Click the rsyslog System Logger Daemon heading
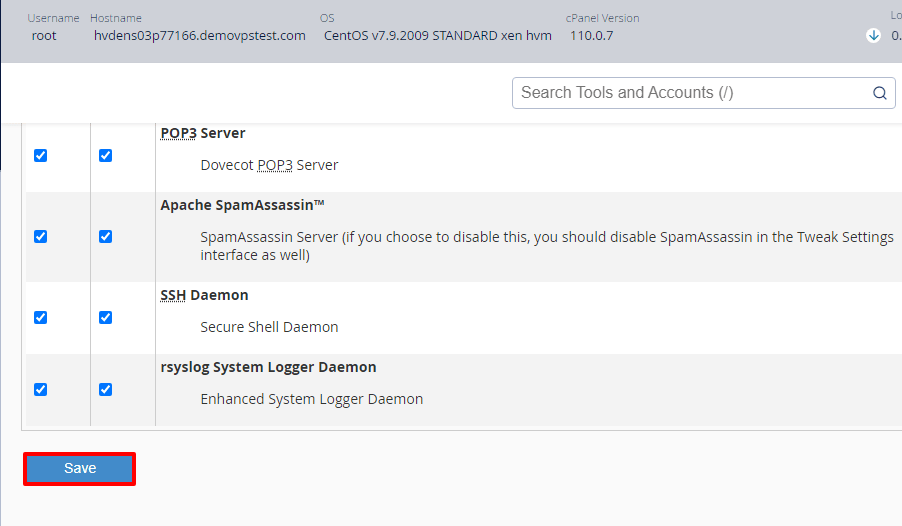Image resolution: width=902 pixels, height=526 pixels. coord(268,367)
